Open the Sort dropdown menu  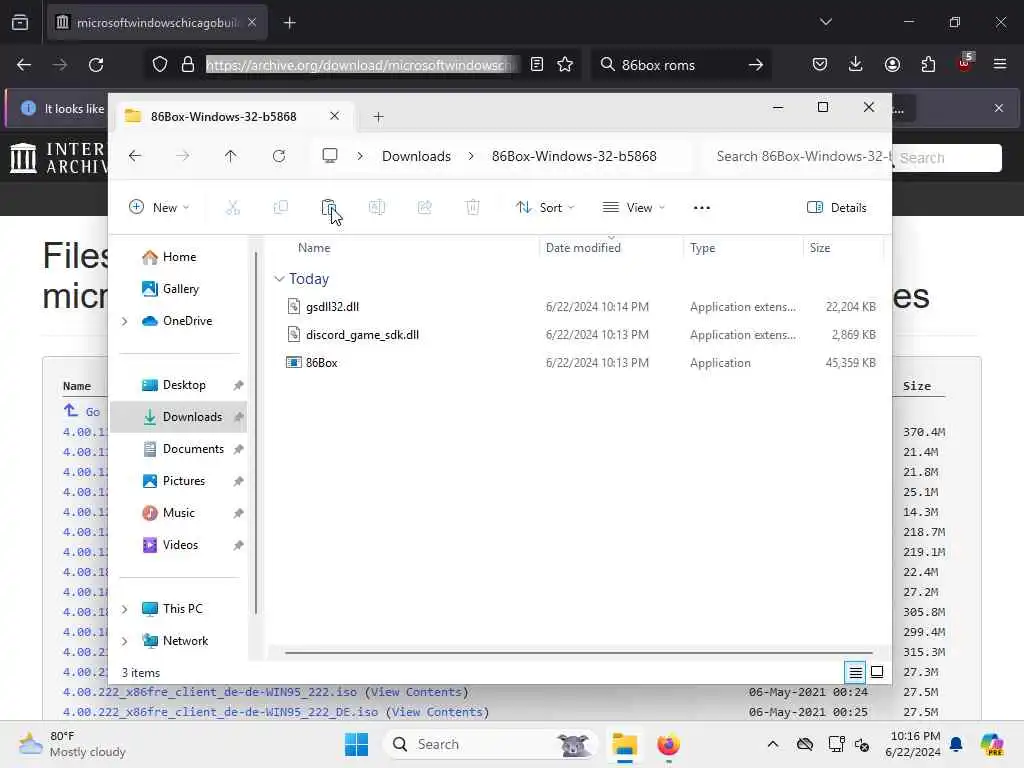[x=545, y=208]
